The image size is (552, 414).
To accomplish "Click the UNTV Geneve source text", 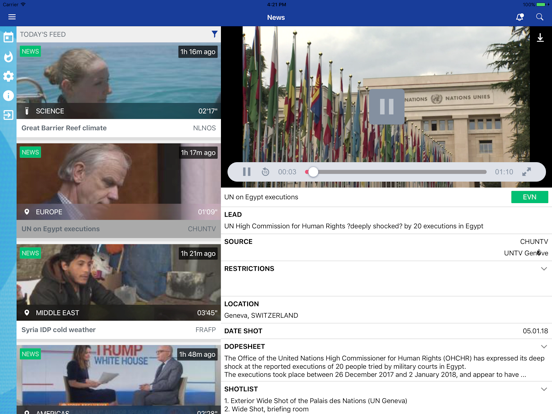I will pyautogui.click(x=526, y=253).
